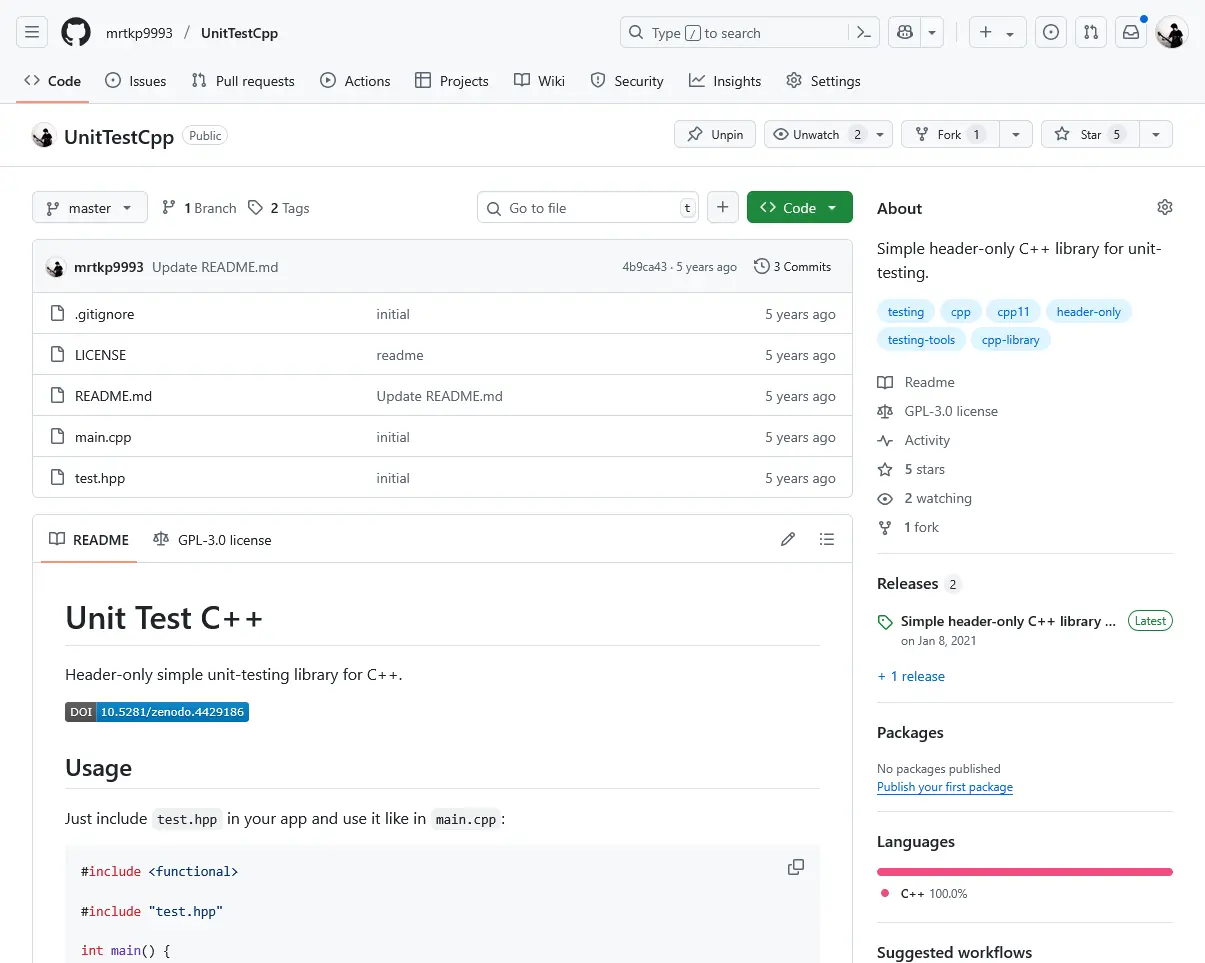
Task: Open the Actions tab
Action: click(x=355, y=81)
